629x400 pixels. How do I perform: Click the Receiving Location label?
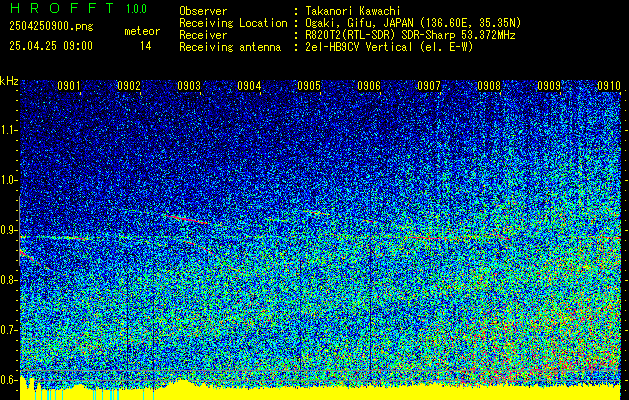pos(233,23)
